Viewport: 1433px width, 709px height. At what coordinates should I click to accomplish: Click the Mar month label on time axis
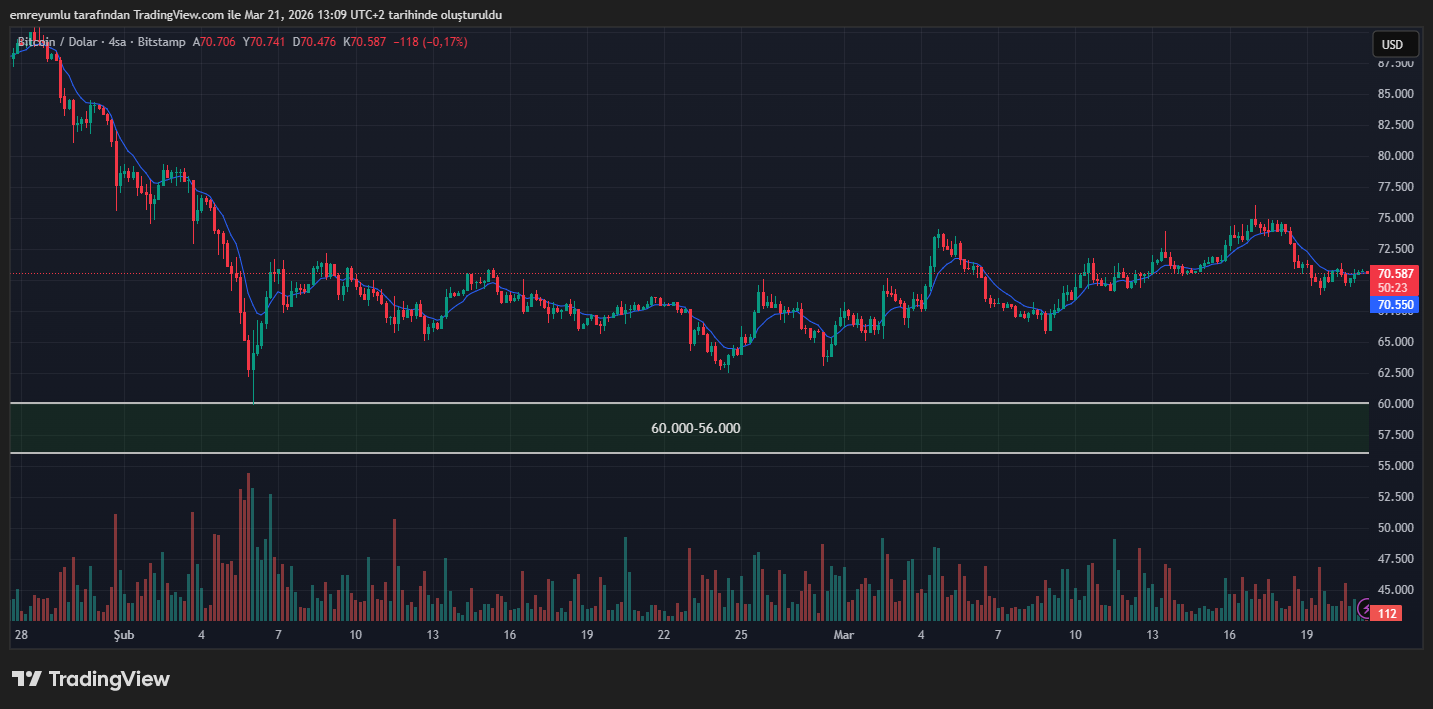[842, 635]
